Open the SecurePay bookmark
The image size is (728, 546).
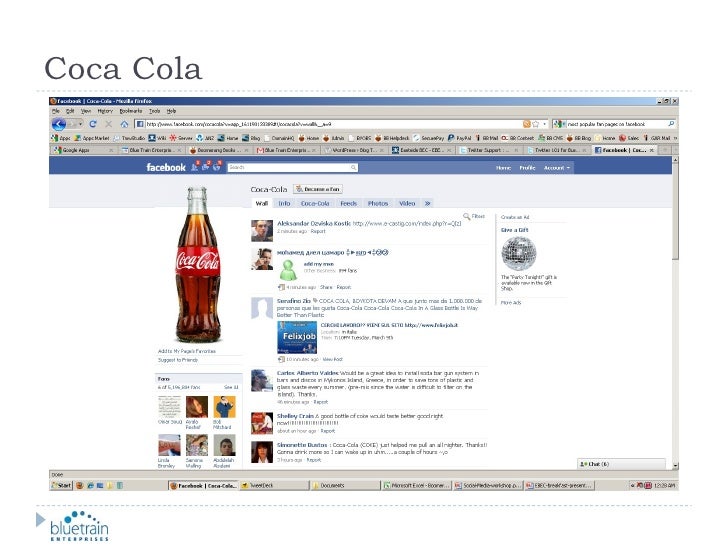point(429,138)
